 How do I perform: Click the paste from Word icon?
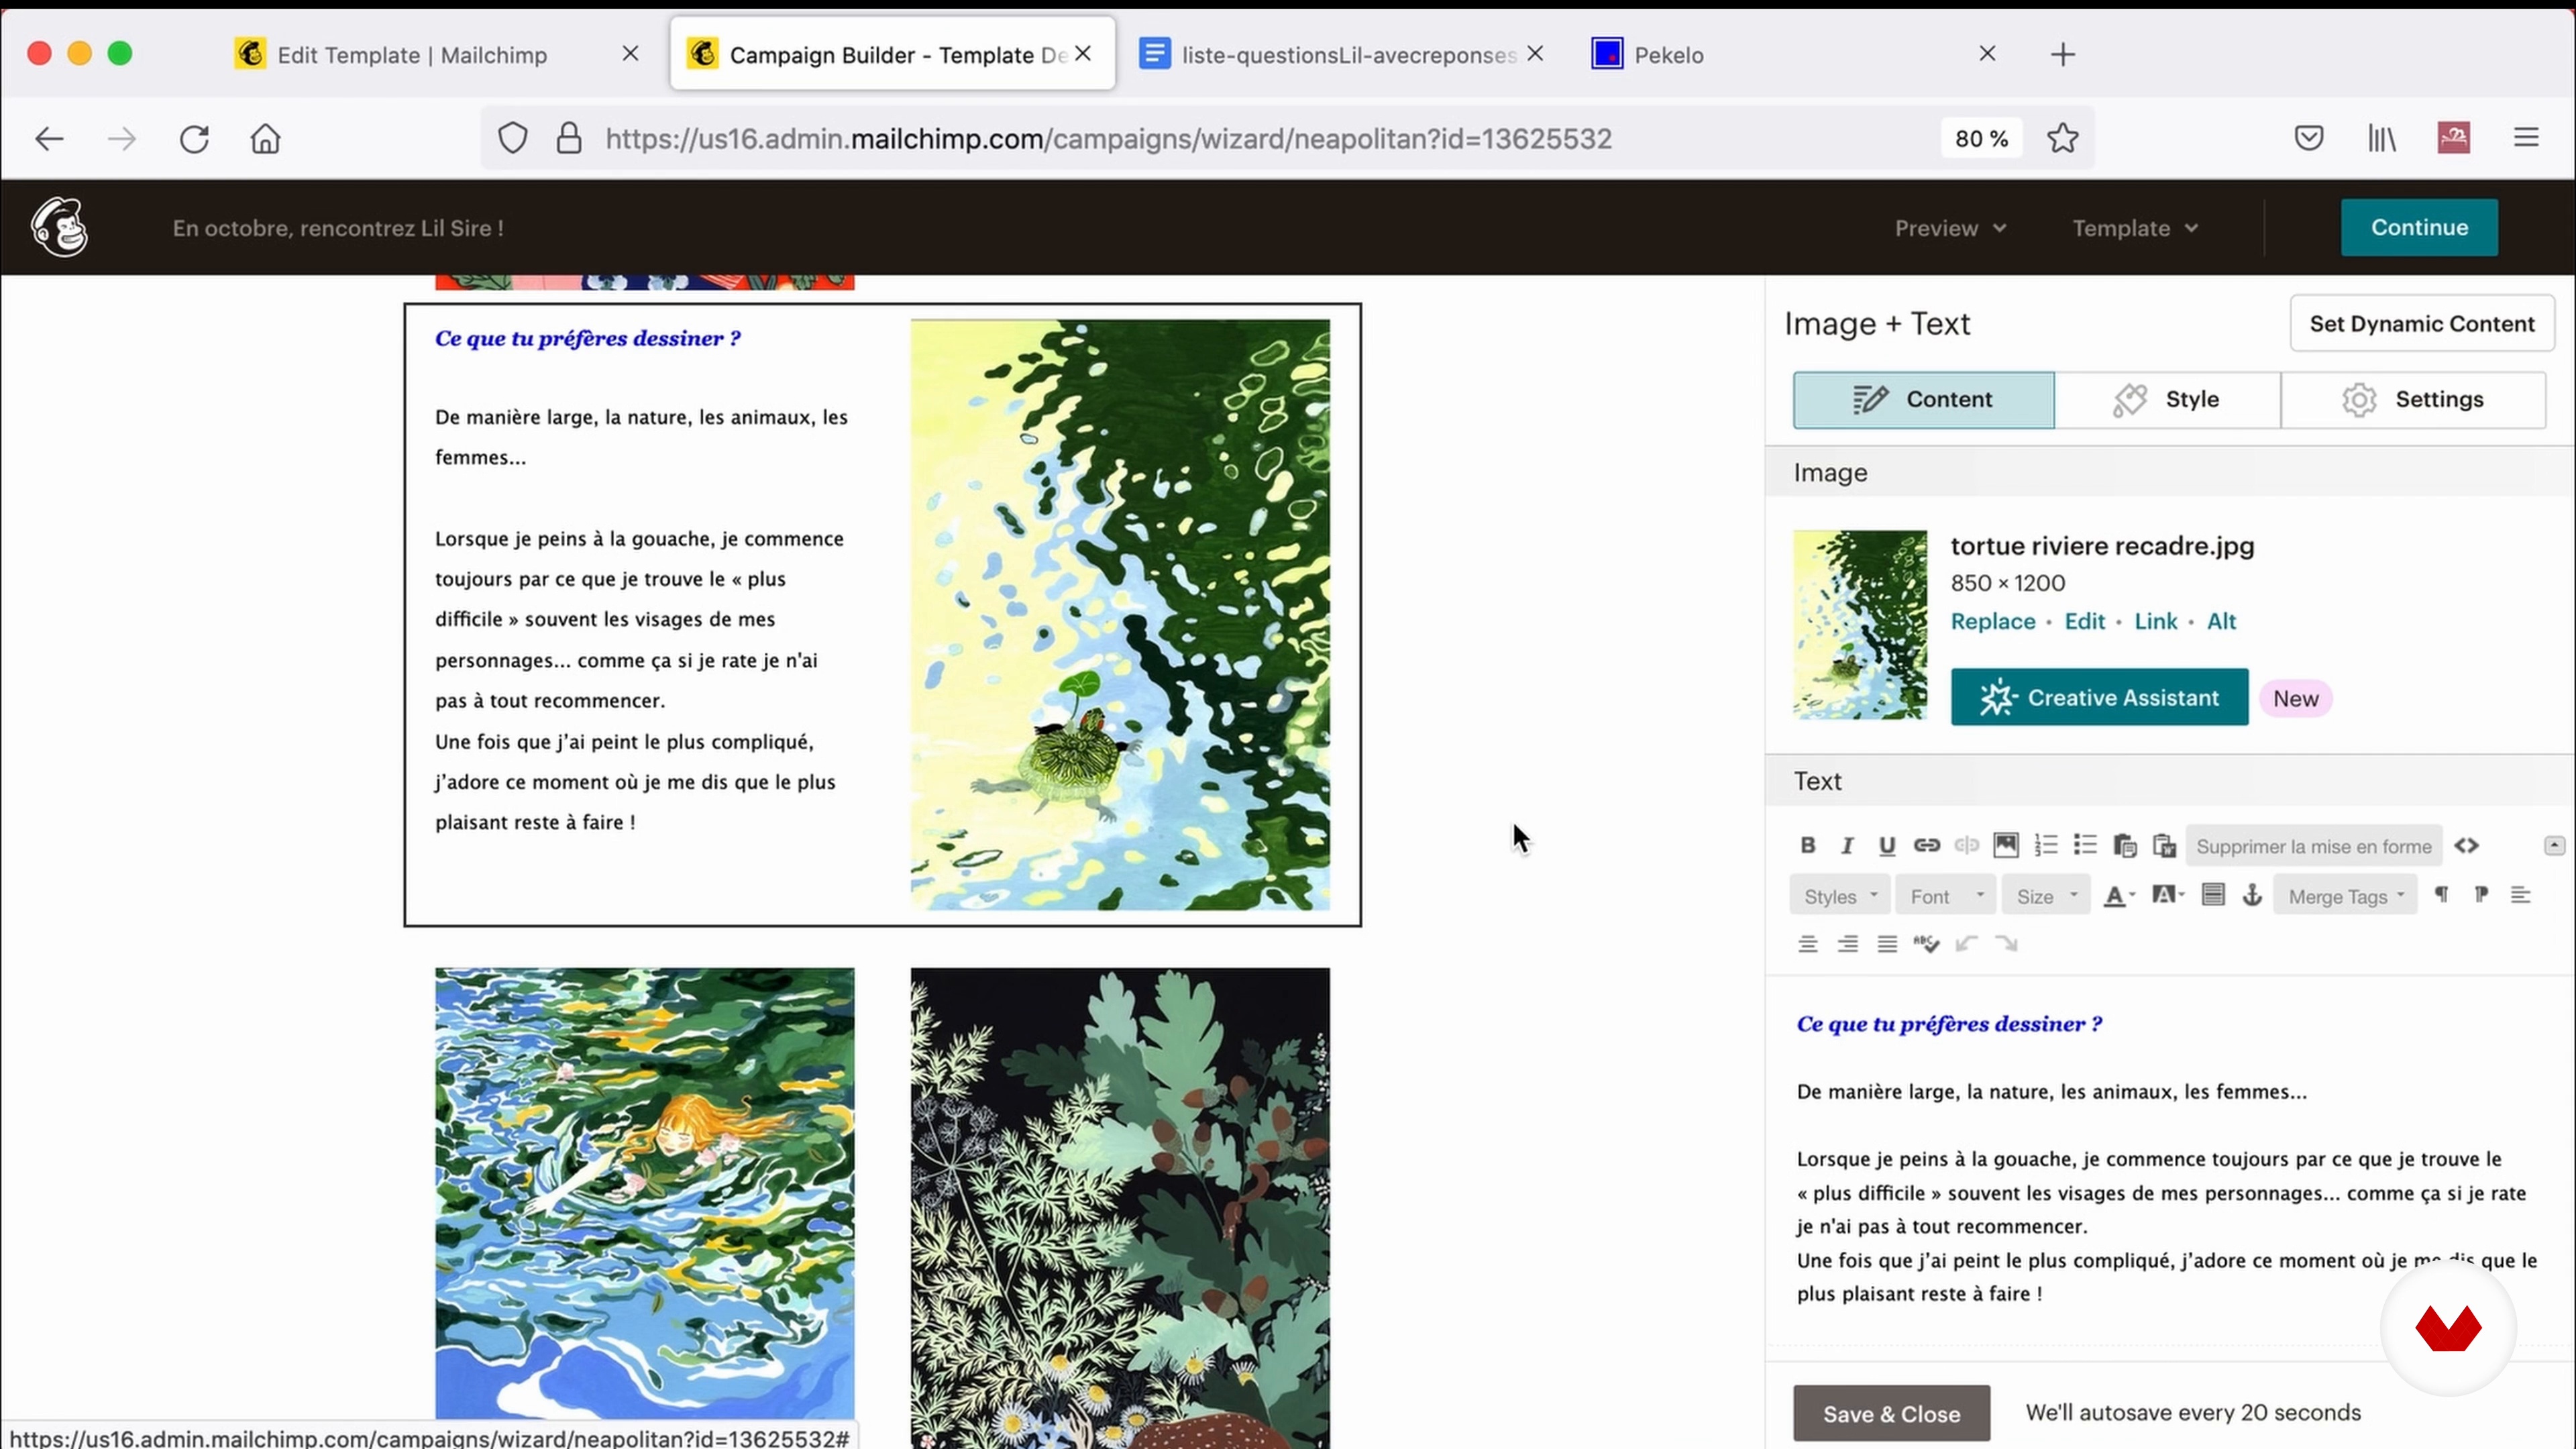[2165, 846]
